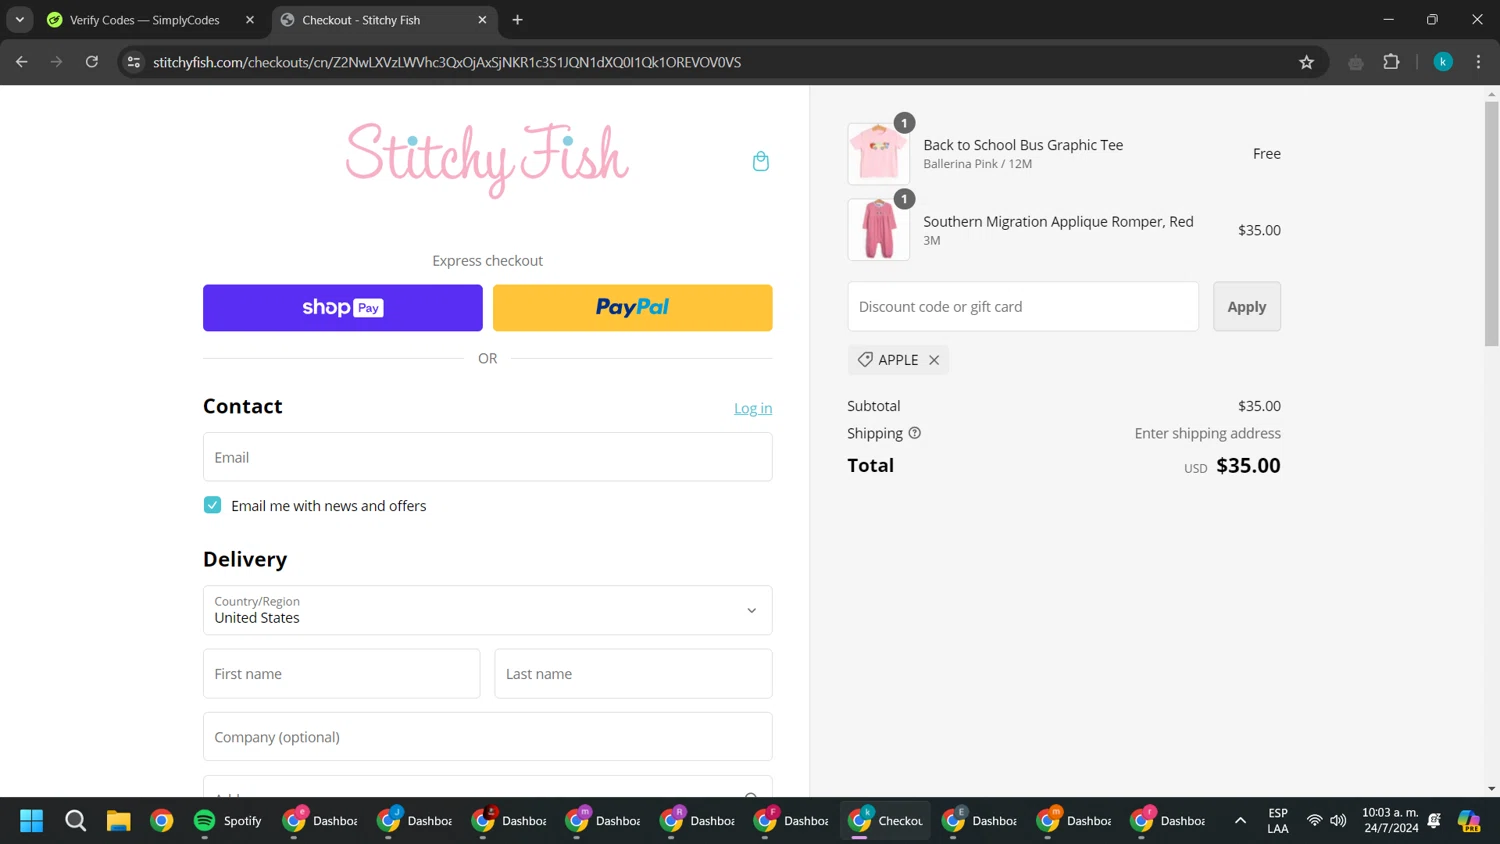1500x844 pixels.
Task: Focus the Last name field
Action: coord(634,674)
